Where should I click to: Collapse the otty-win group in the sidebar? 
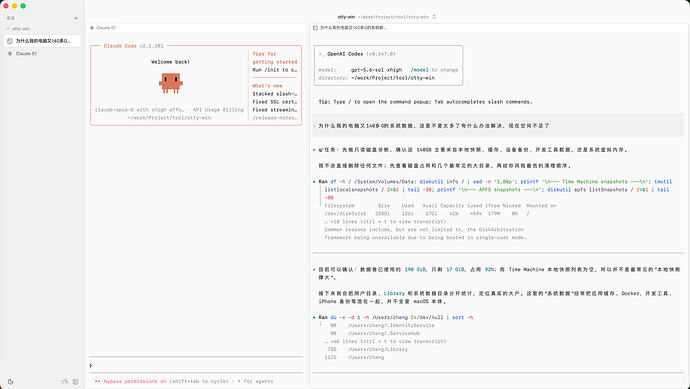tap(18, 29)
